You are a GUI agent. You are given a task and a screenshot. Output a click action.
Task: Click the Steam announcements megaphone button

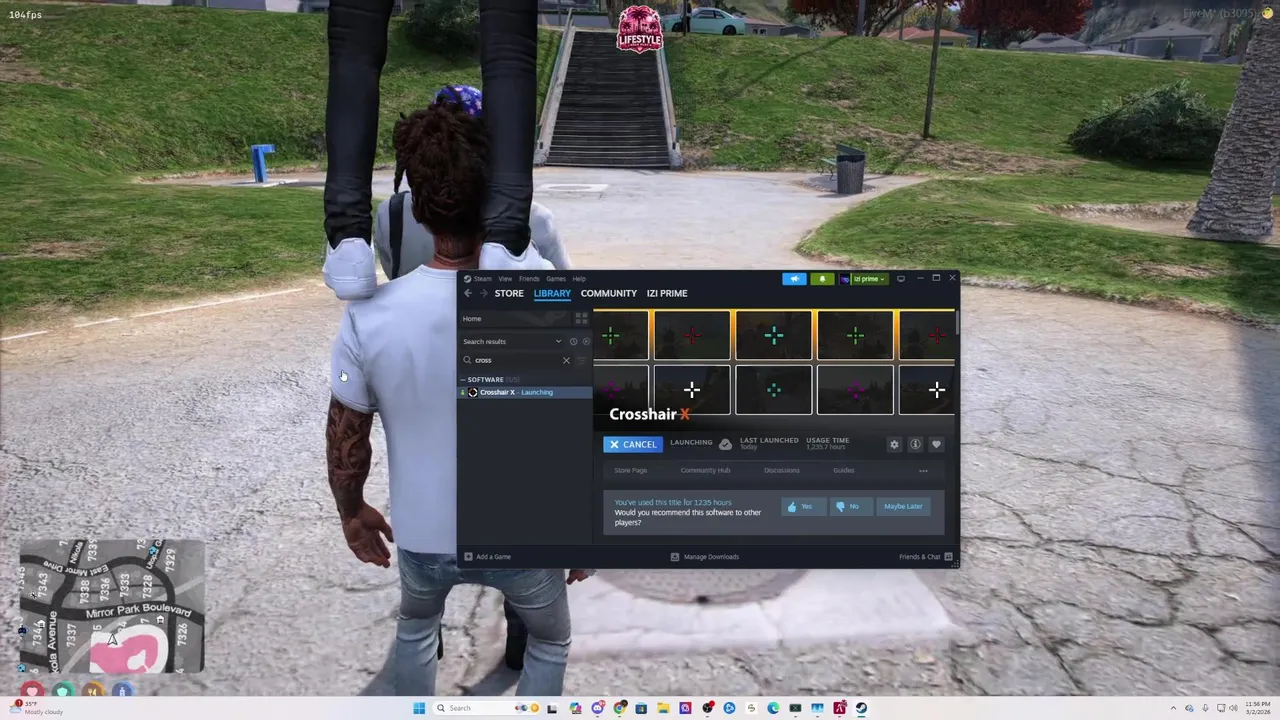794,279
